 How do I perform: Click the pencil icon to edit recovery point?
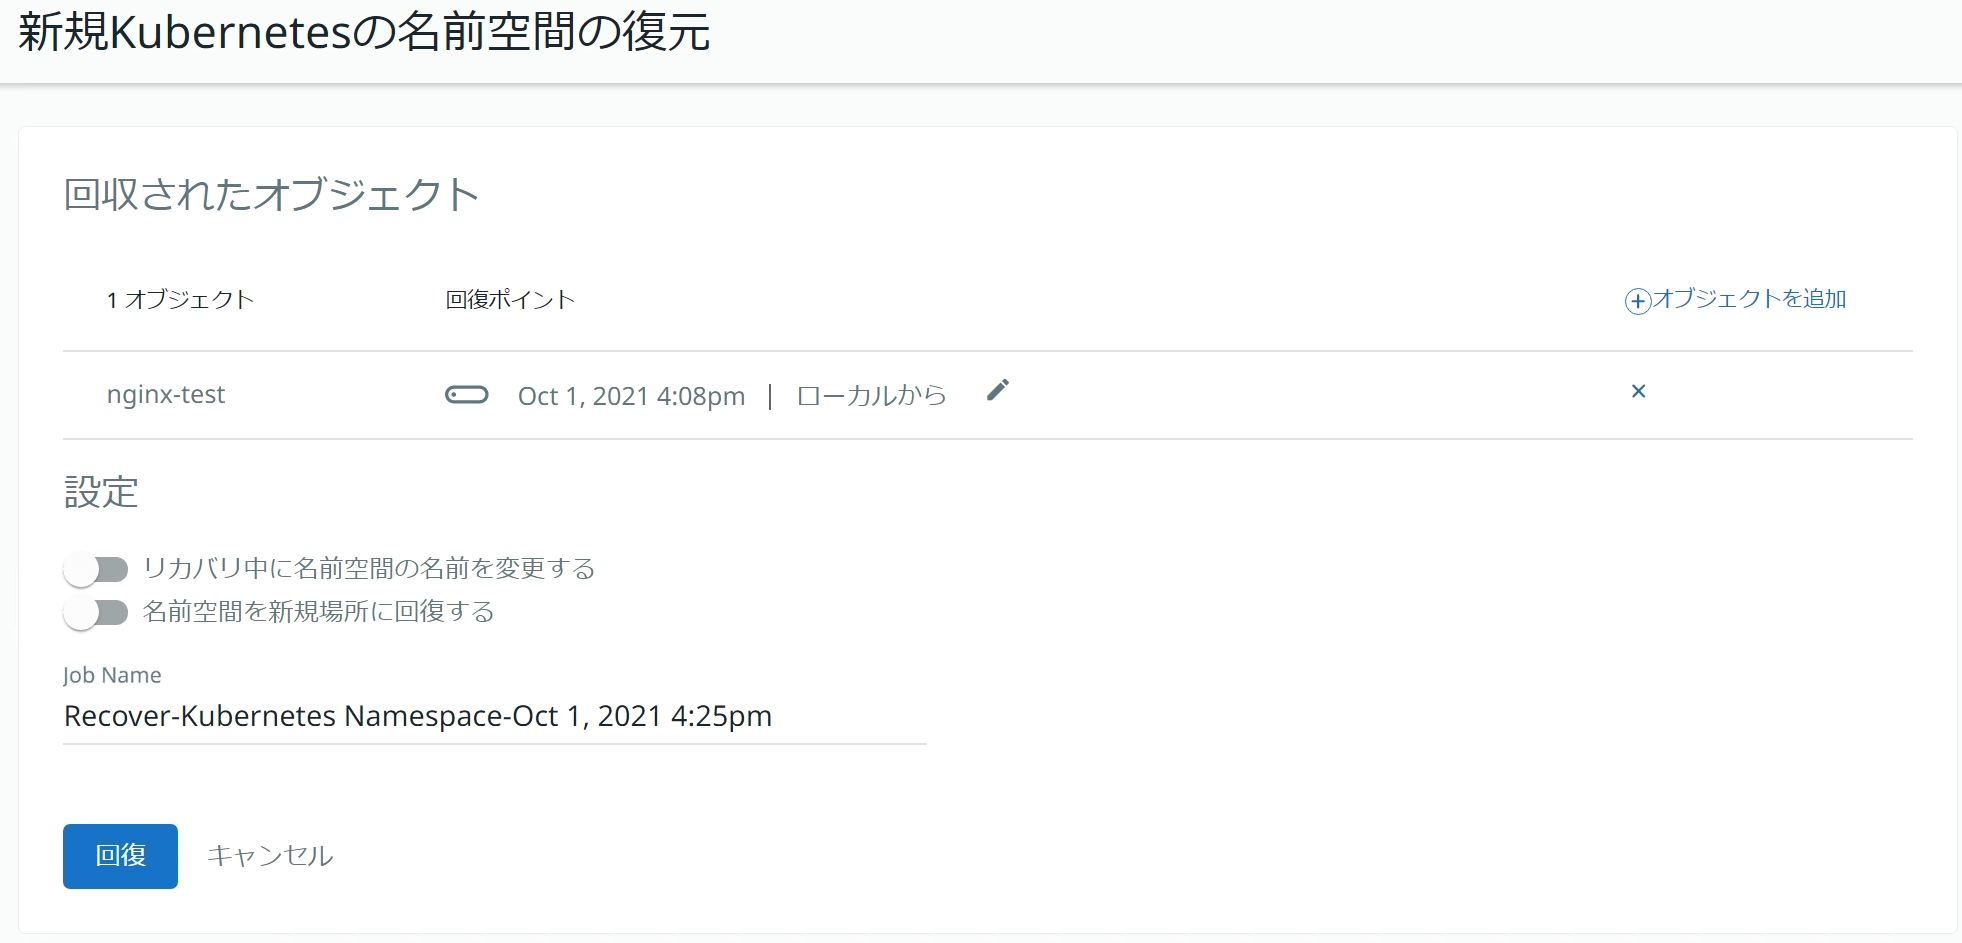pyautogui.click(x=997, y=391)
